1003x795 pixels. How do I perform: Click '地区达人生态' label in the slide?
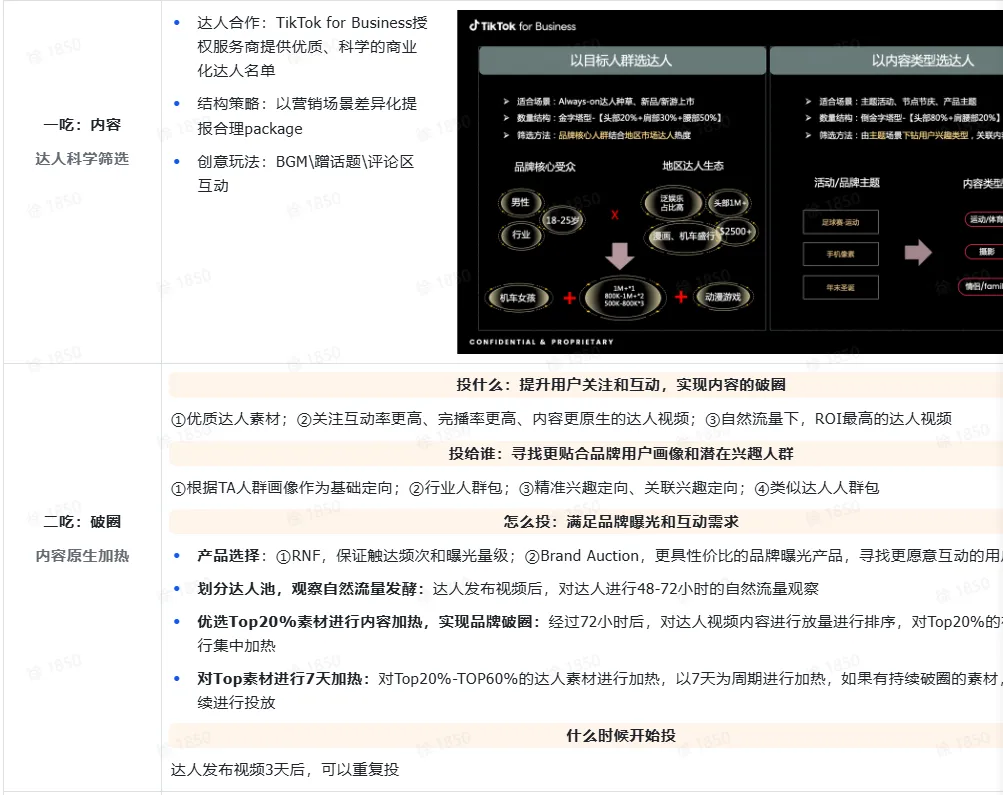(x=693, y=166)
